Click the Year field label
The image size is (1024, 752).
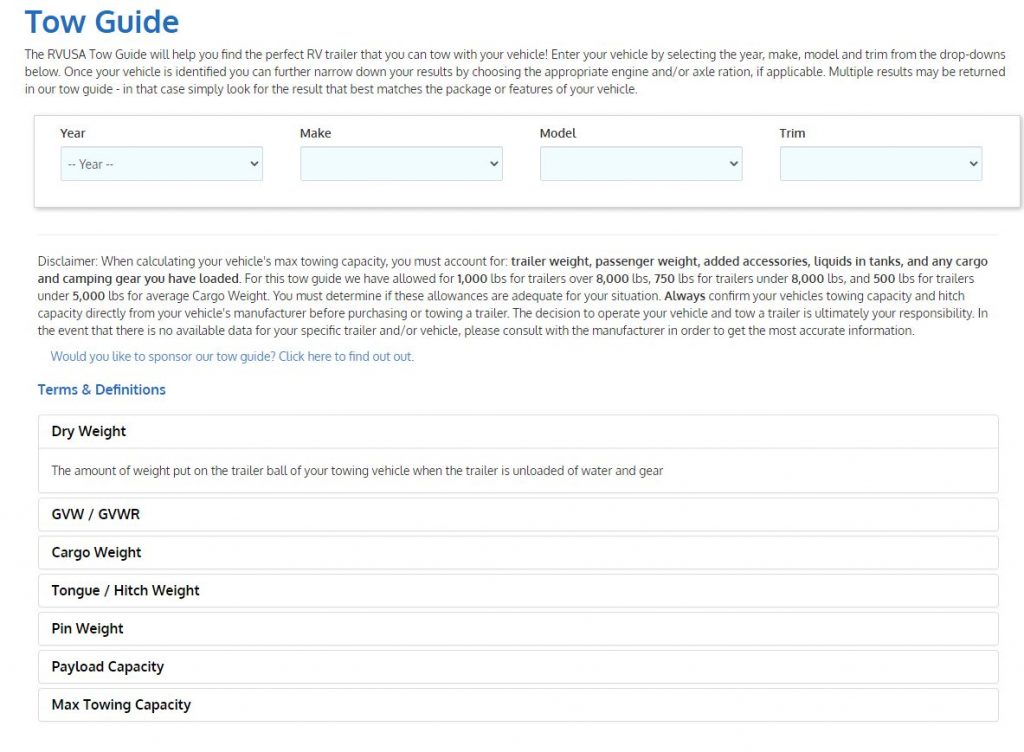pyautogui.click(x=72, y=133)
